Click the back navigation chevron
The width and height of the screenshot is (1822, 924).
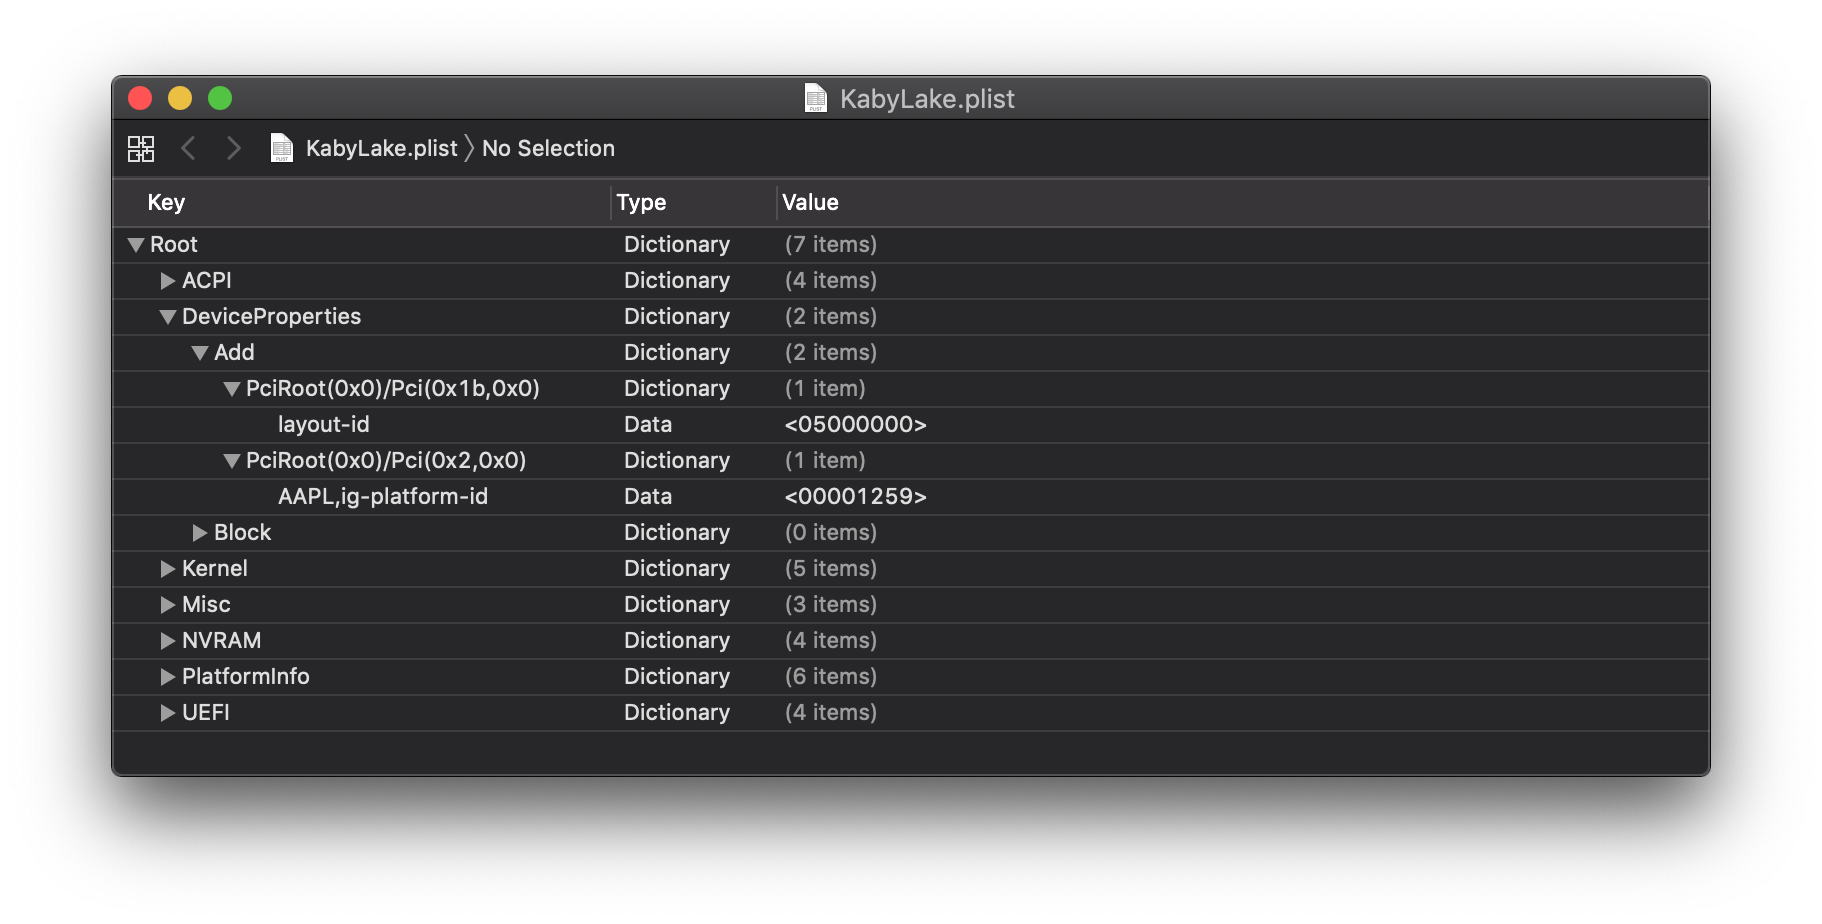(x=189, y=148)
